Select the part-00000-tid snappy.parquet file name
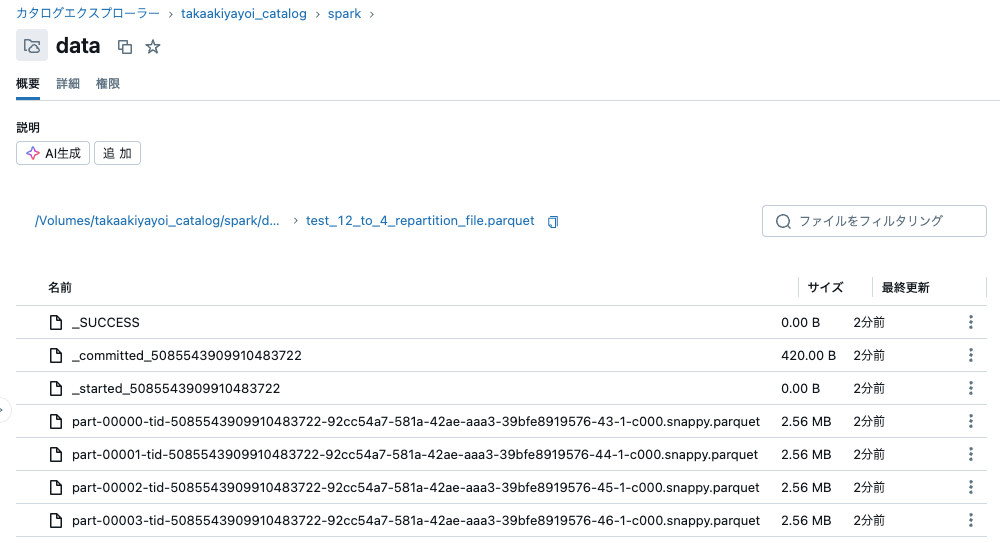 [x=416, y=422]
